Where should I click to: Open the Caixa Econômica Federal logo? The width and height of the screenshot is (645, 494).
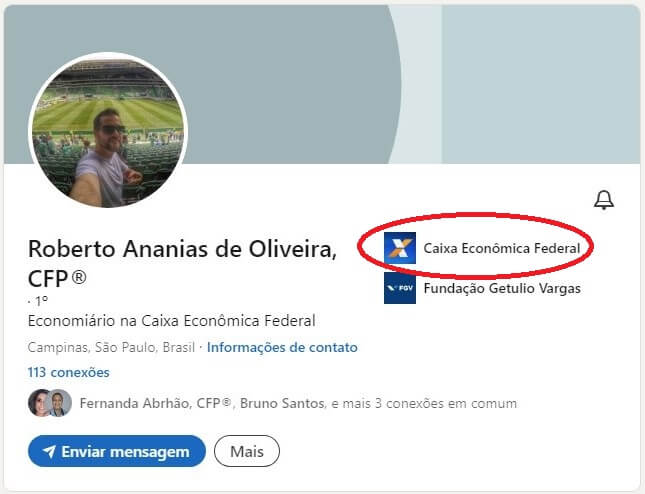coord(400,248)
